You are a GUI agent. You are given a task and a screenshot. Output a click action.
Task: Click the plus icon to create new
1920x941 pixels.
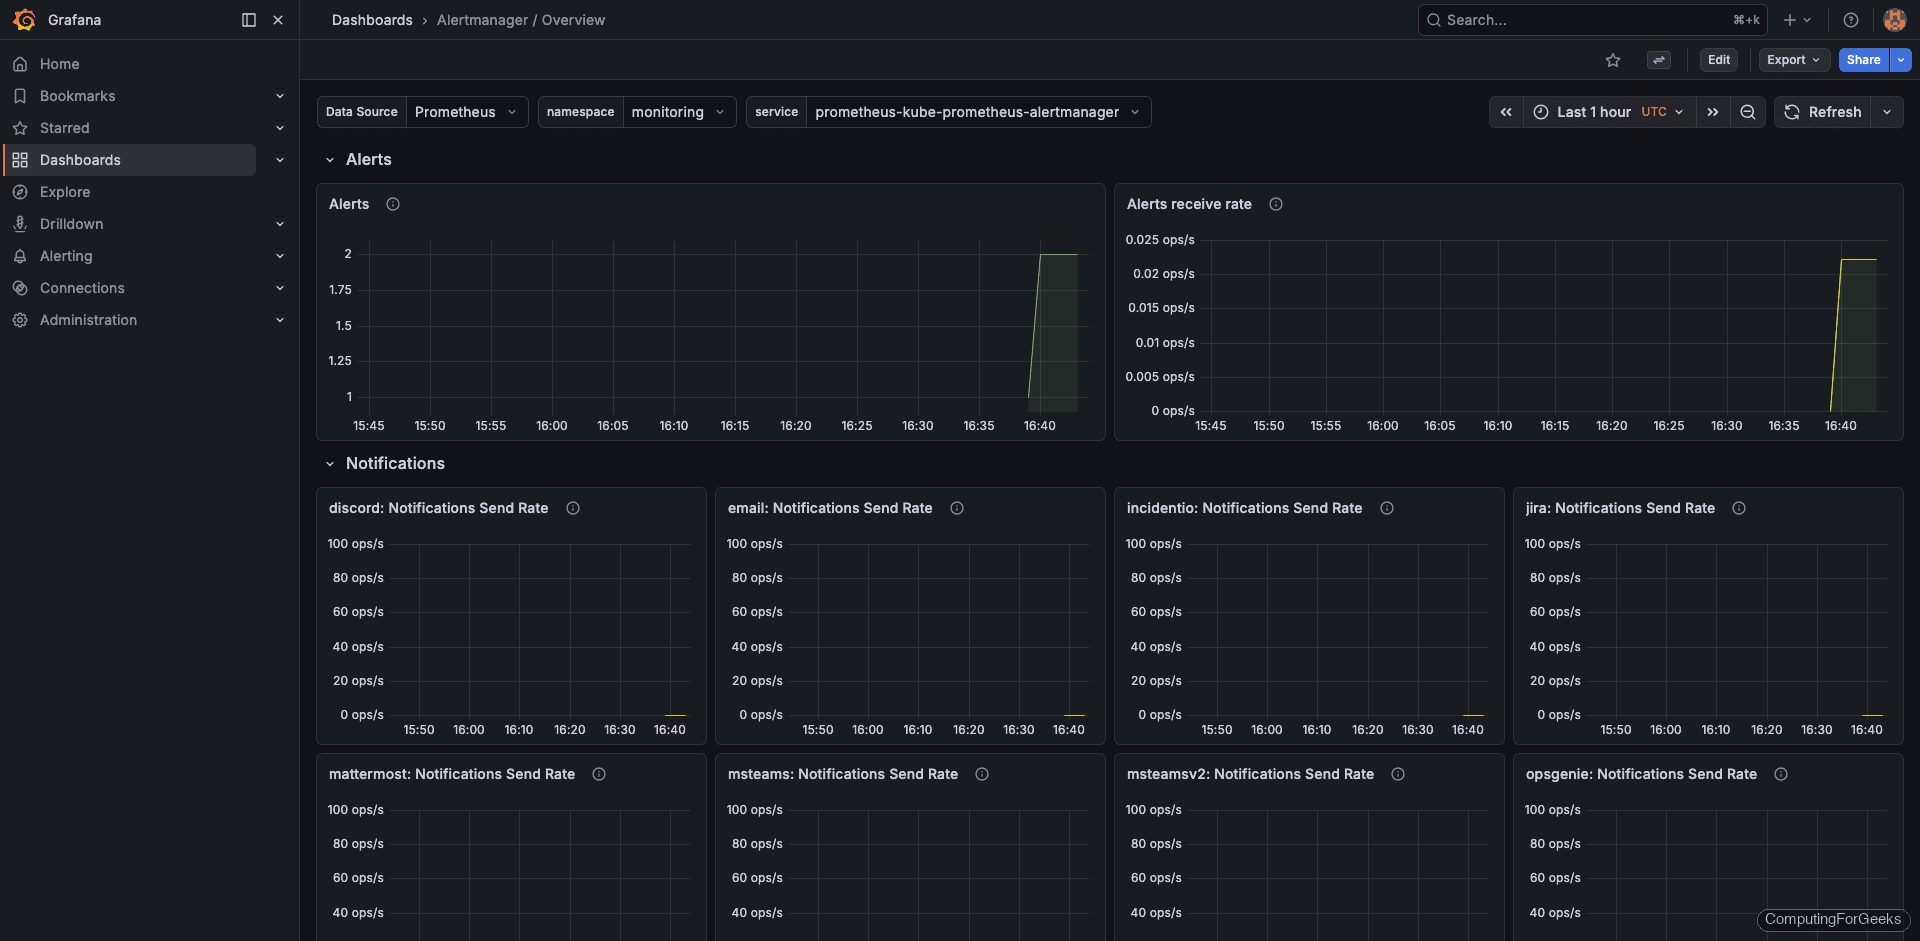(1789, 20)
